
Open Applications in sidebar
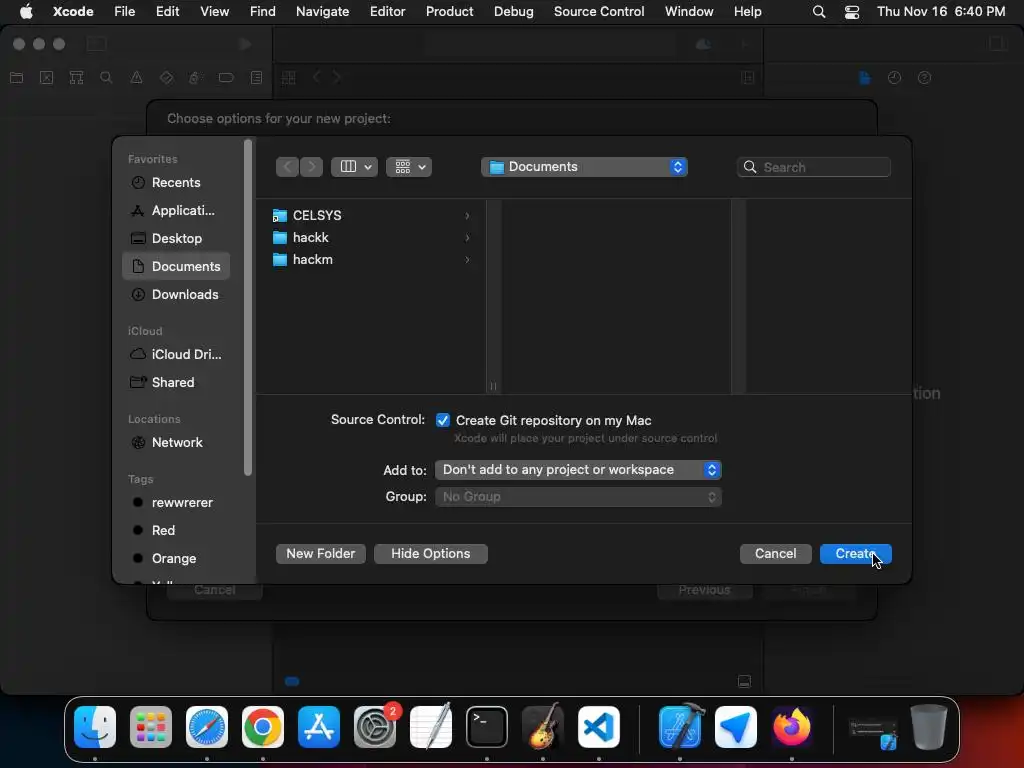(x=176, y=210)
